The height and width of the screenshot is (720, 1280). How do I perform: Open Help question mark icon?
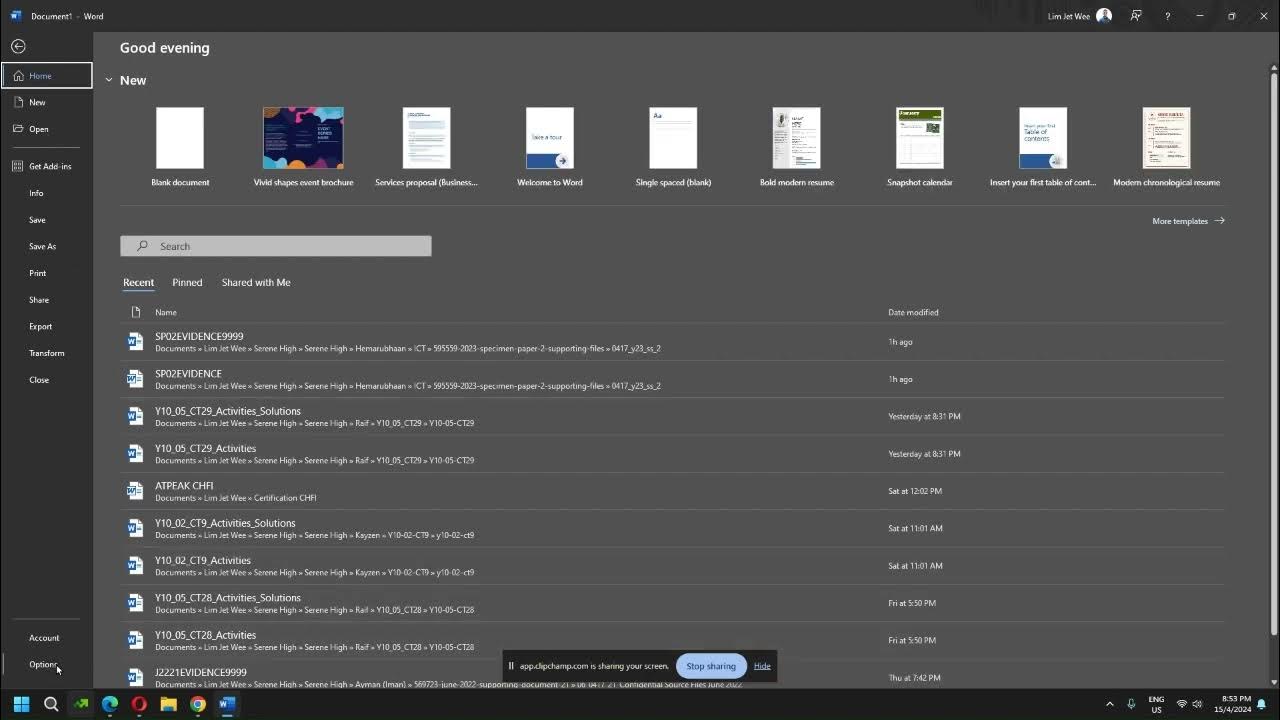[1167, 16]
